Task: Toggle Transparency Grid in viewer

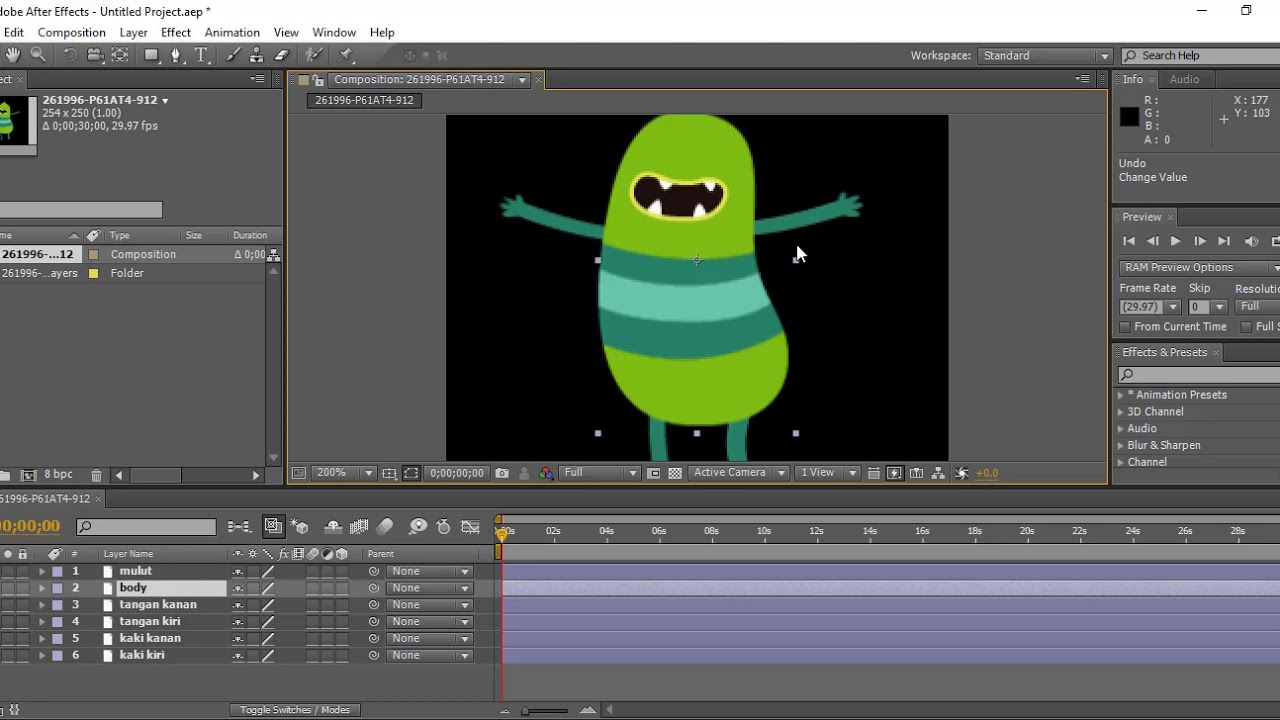Action: pos(675,473)
